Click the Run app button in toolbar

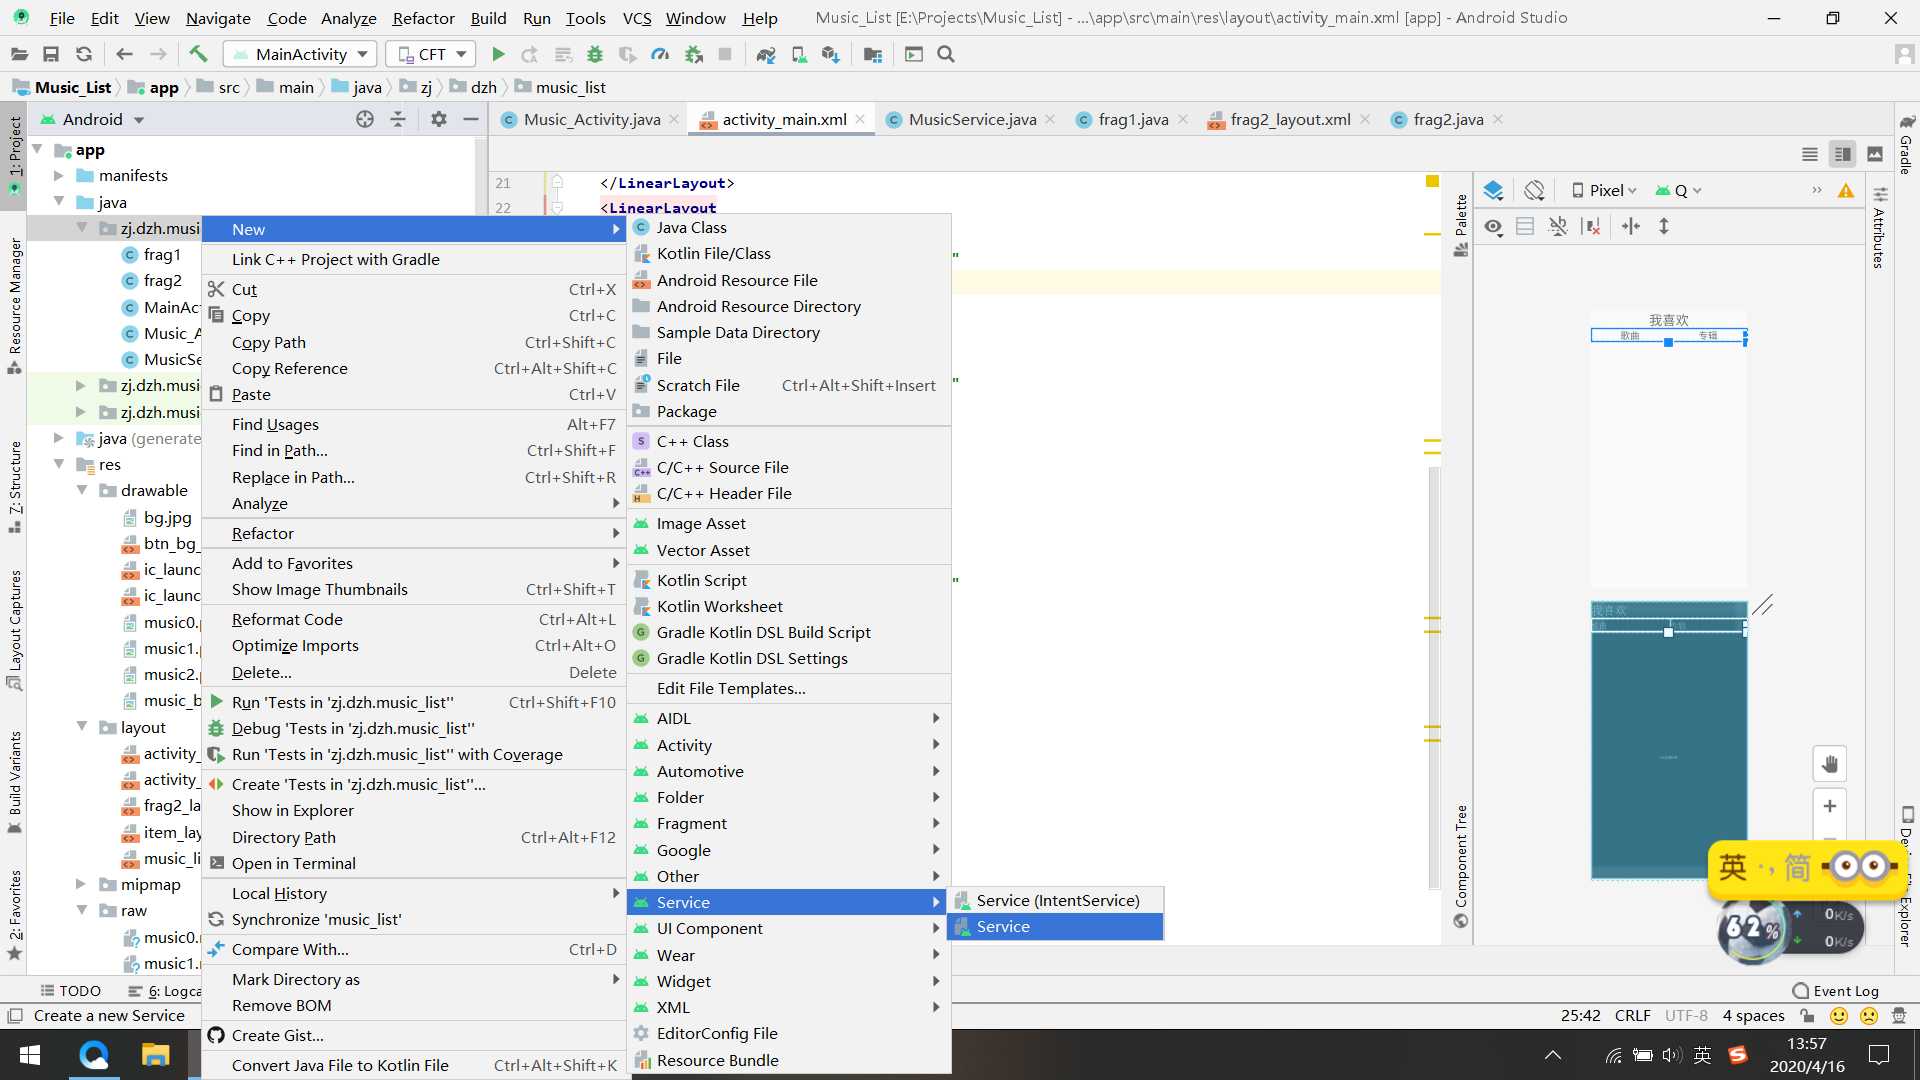[x=498, y=54]
